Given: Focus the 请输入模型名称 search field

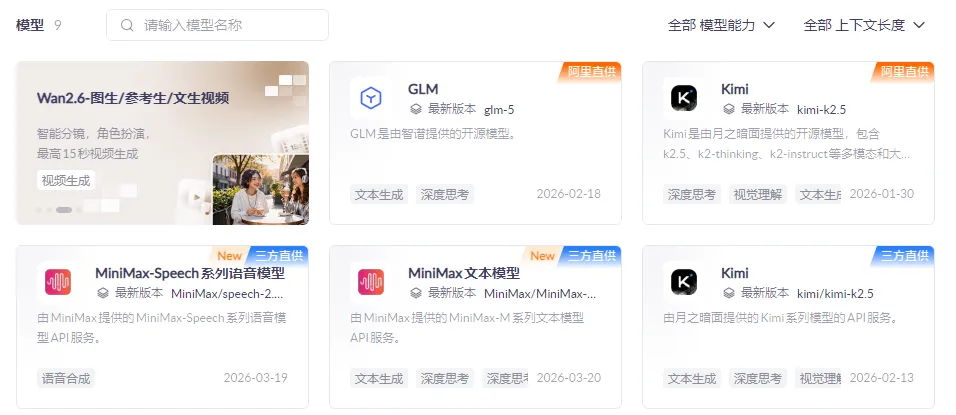Looking at the screenshot, I should (218, 25).
